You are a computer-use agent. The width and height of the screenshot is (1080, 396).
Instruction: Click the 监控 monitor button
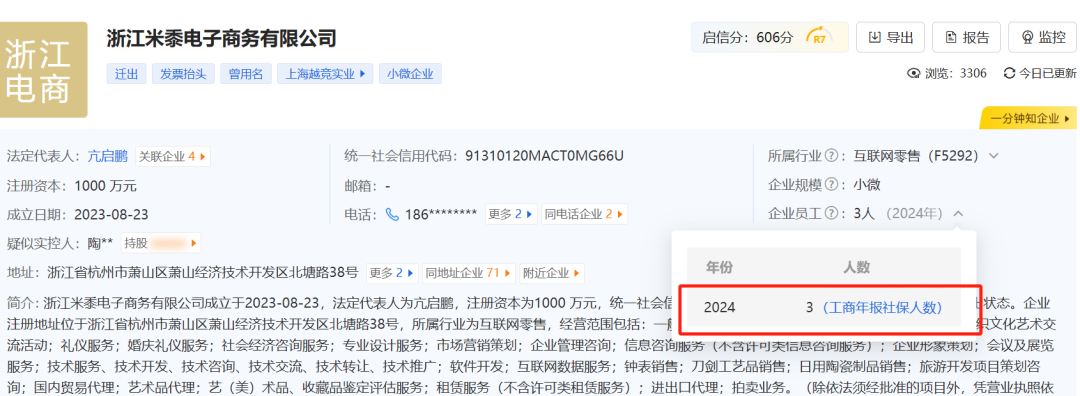point(1042,37)
